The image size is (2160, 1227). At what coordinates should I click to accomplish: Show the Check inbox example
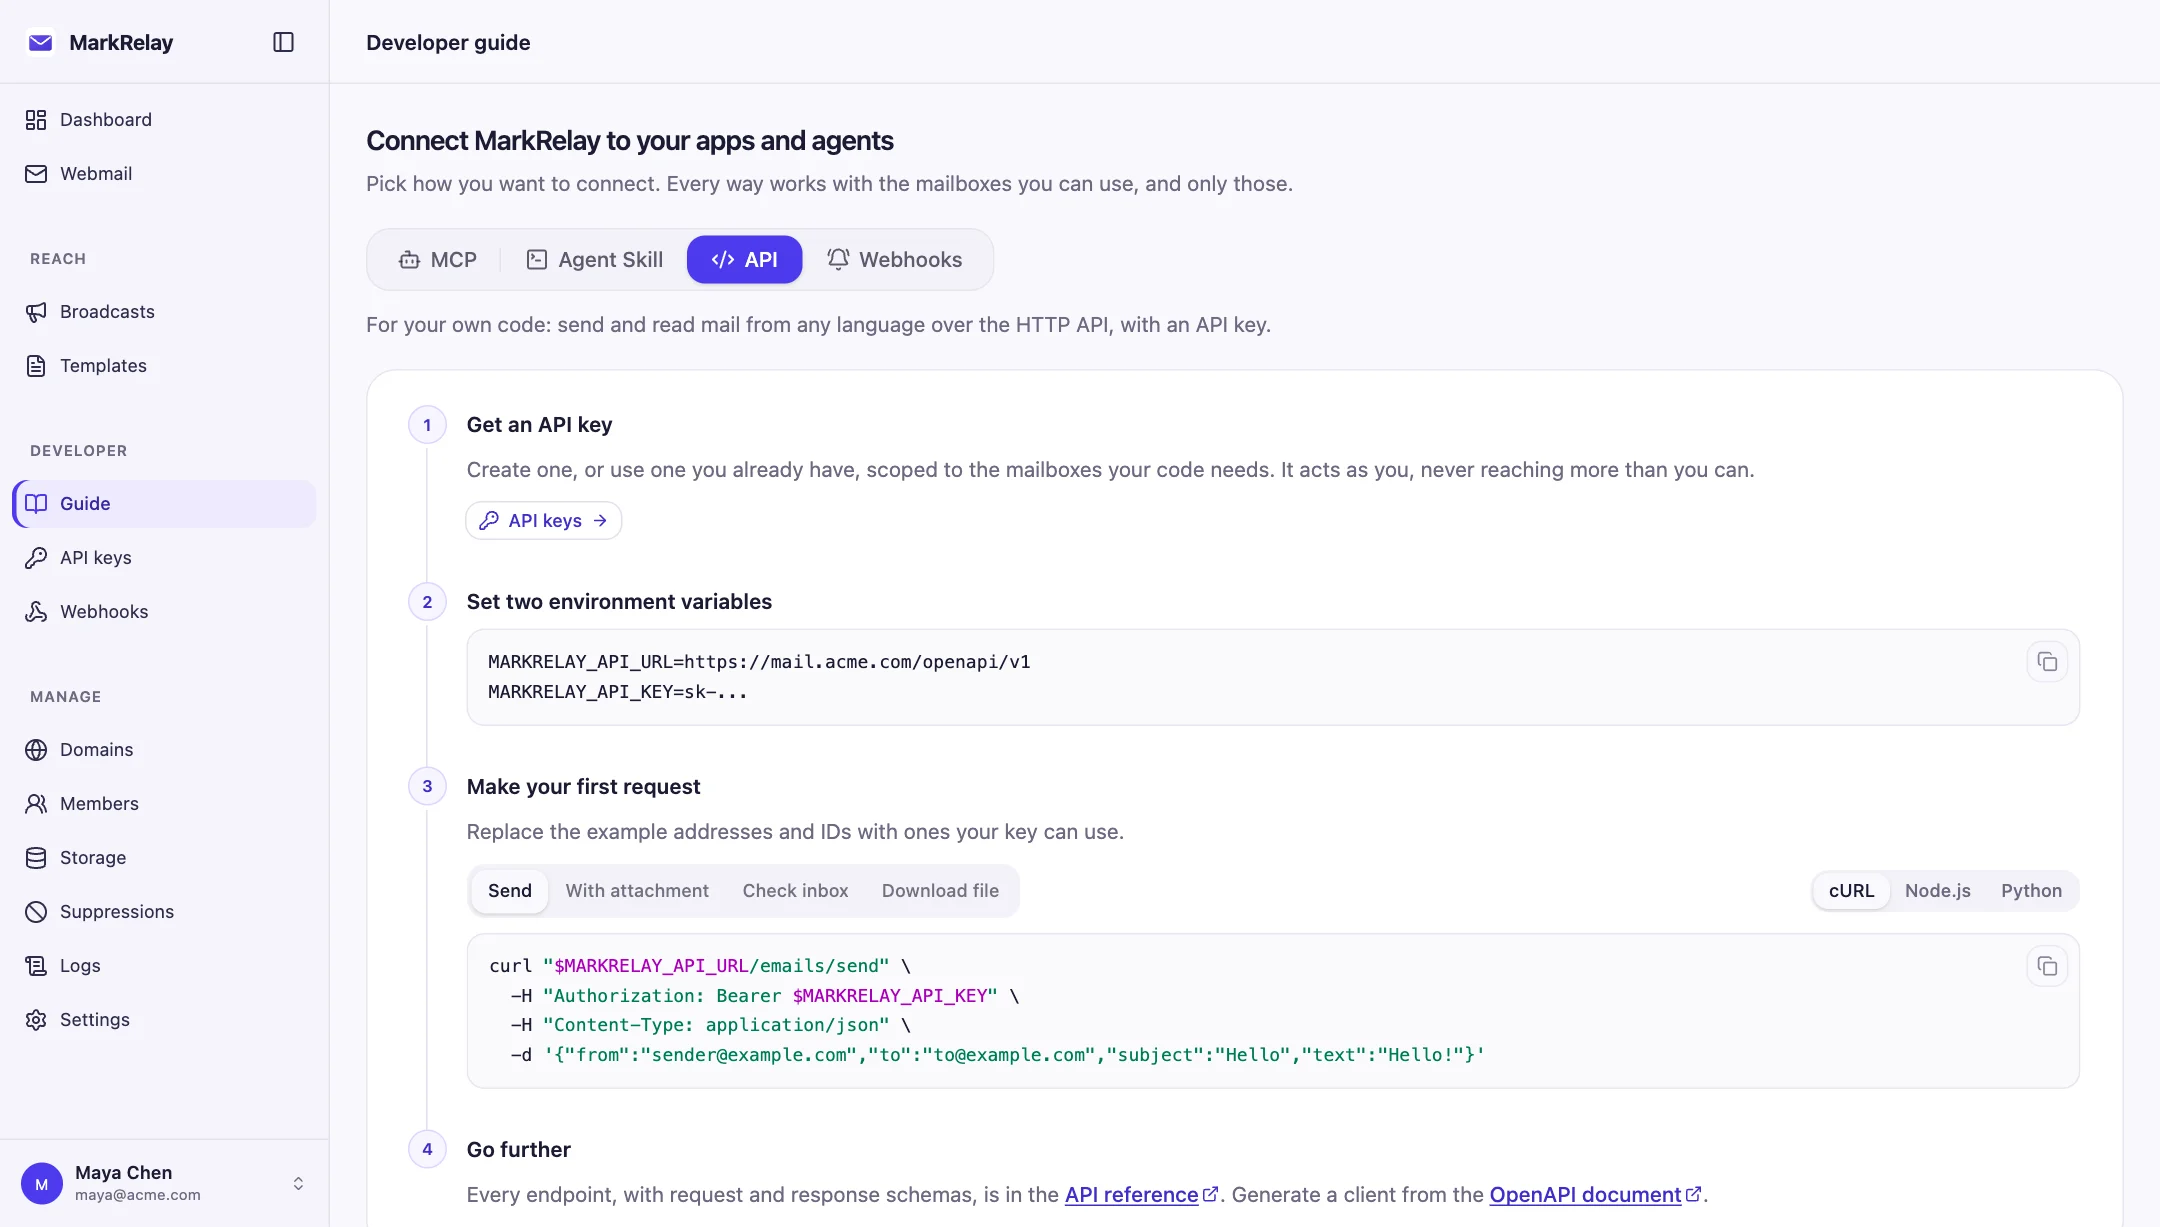[795, 891]
